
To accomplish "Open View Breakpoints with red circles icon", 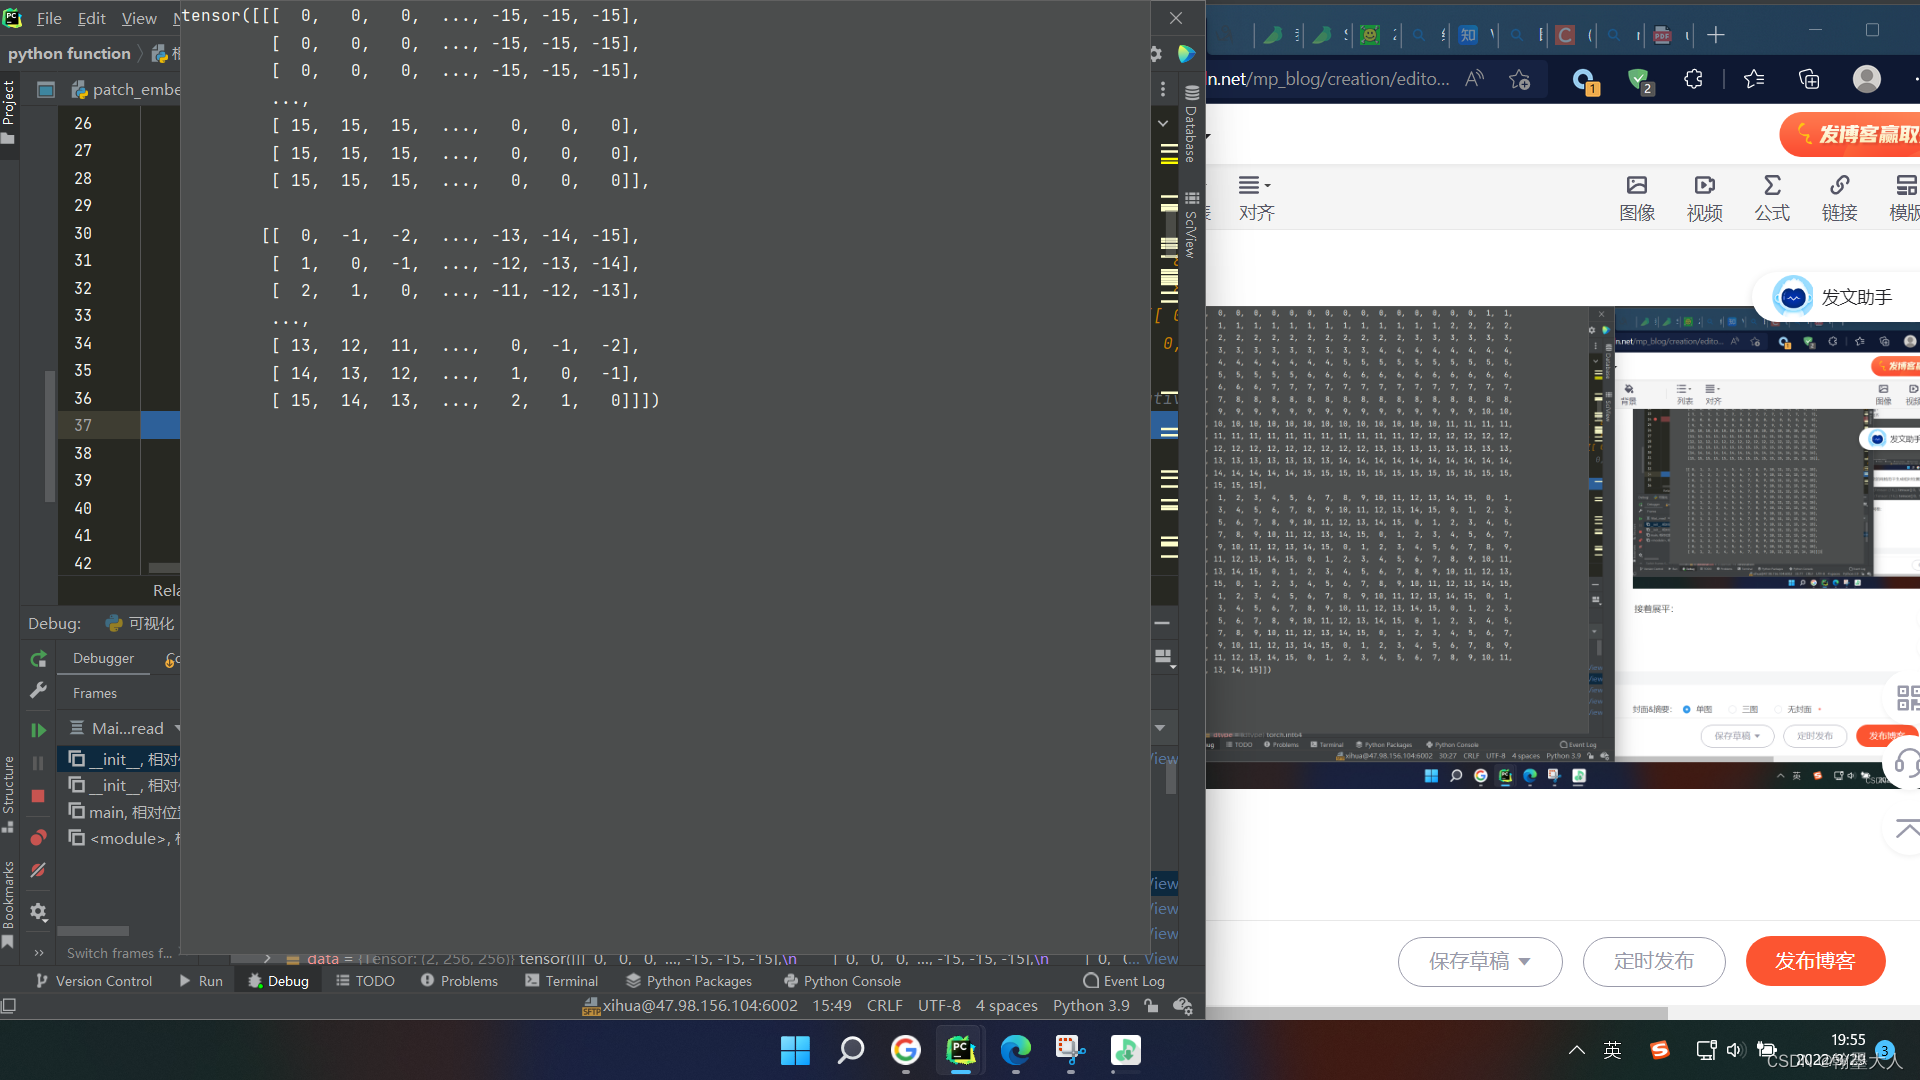I will (x=38, y=837).
